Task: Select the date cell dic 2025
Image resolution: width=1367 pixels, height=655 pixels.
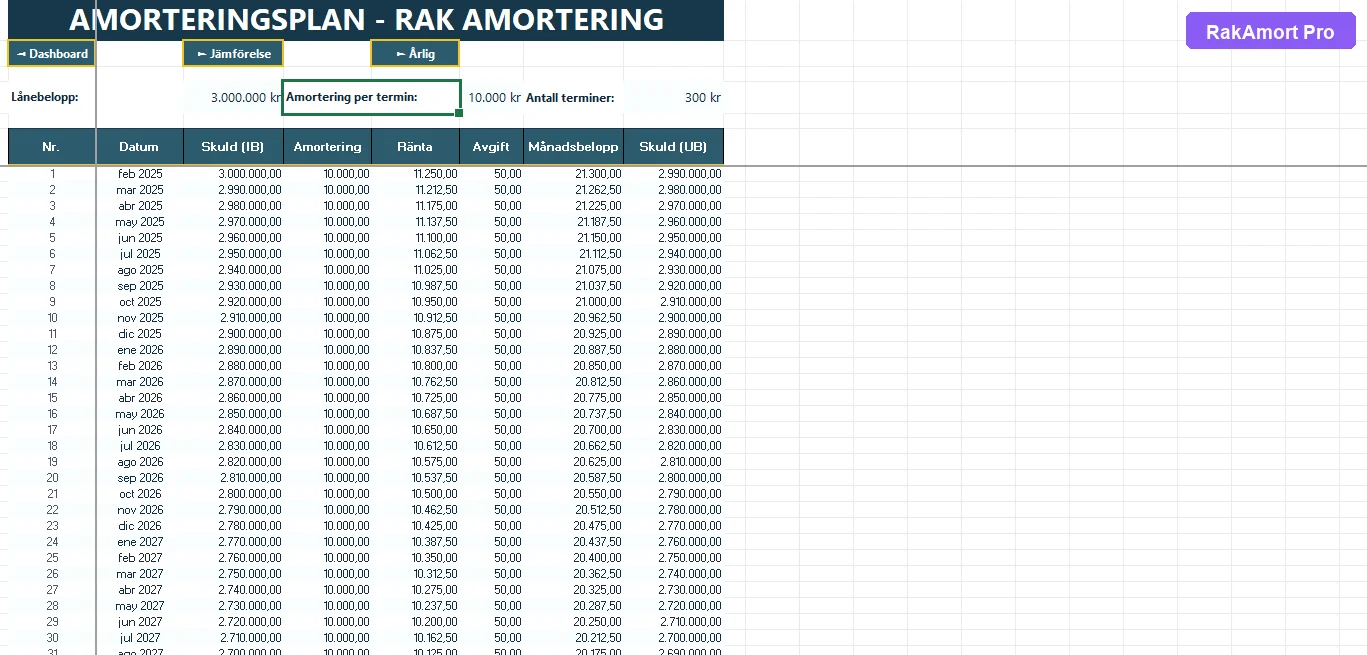Action: pyautogui.click(x=140, y=334)
